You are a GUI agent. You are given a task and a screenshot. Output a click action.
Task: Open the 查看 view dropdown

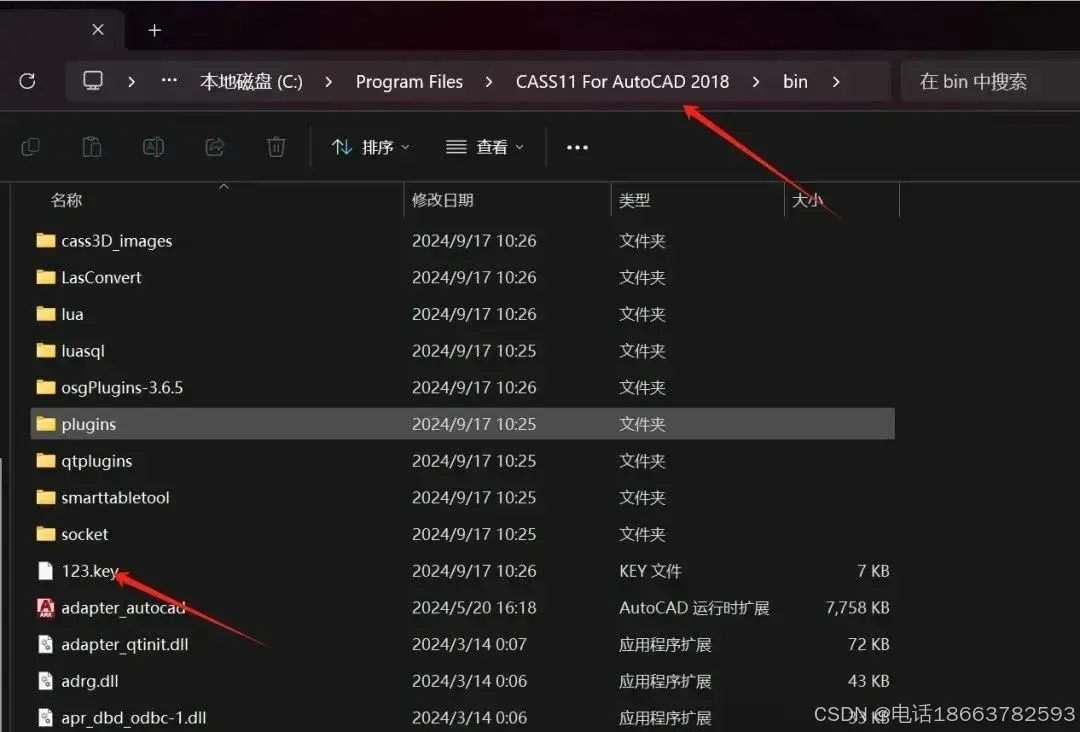click(x=485, y=147)
